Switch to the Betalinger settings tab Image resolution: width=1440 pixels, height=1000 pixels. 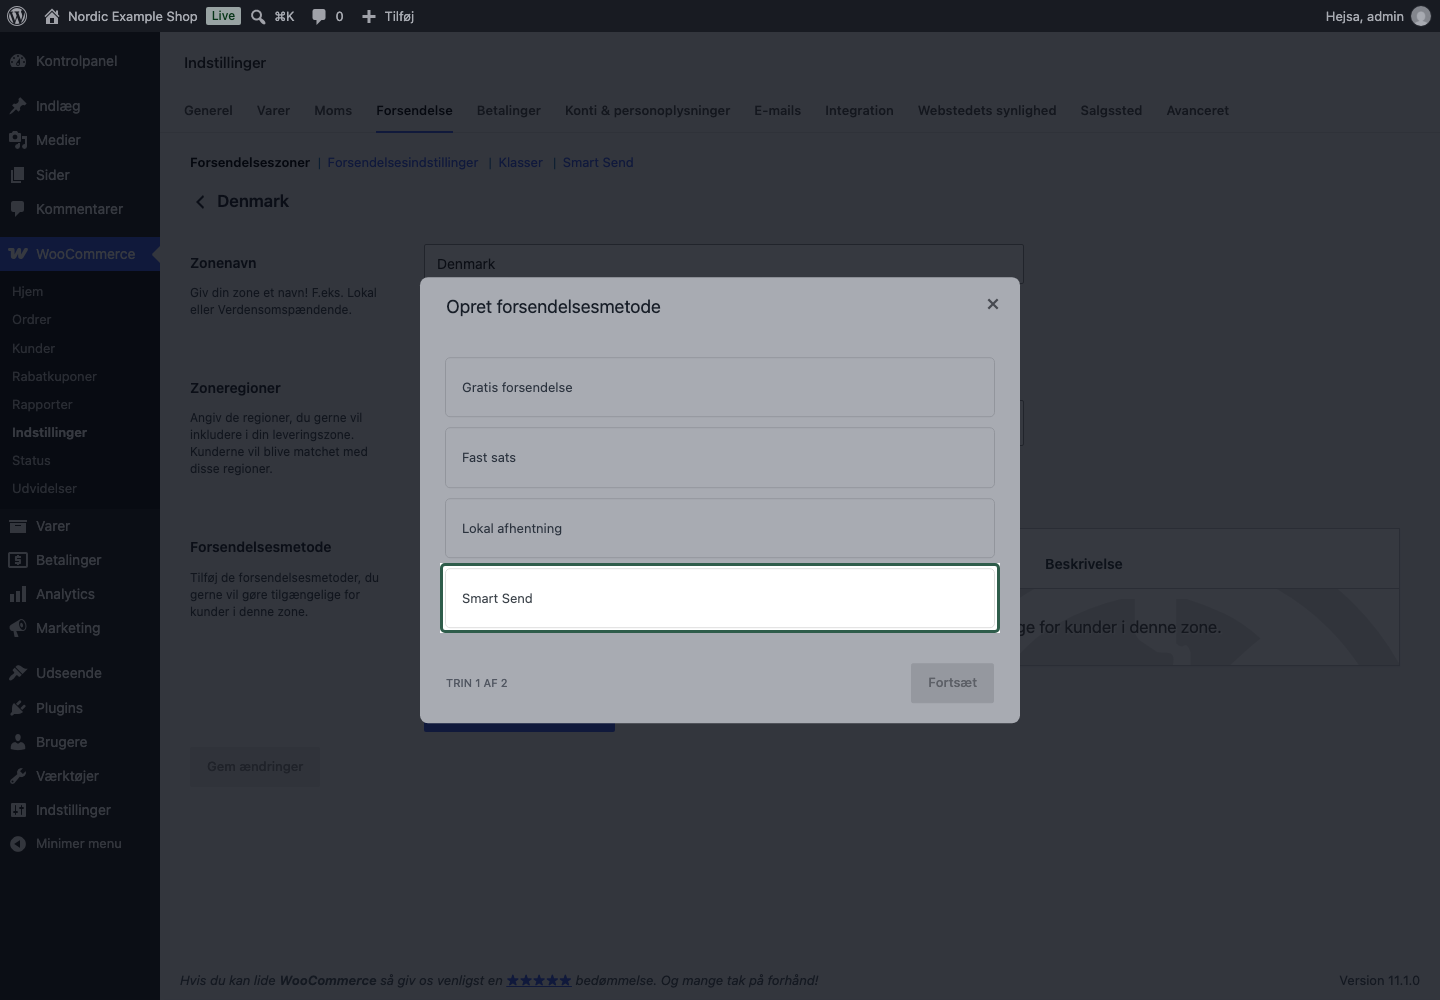click(509, 111)
